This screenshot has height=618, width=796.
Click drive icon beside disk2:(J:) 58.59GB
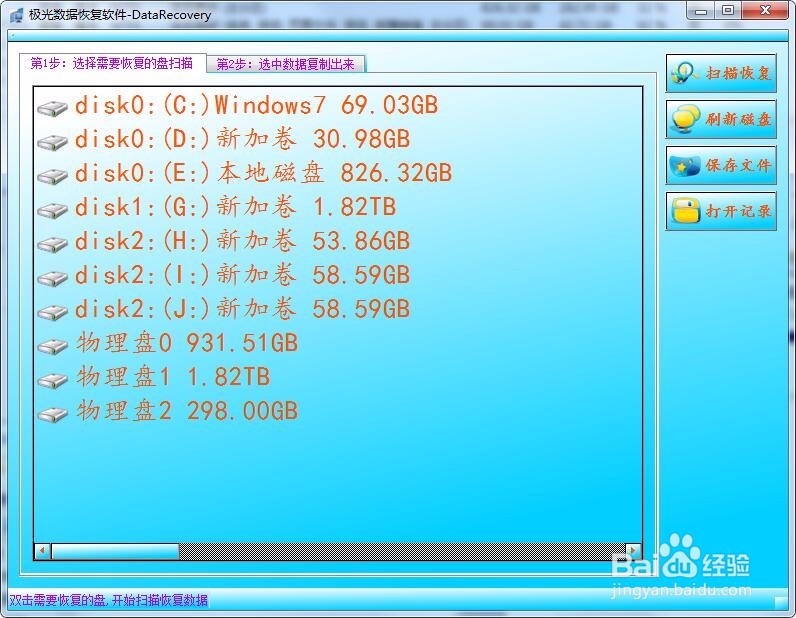(53, 312)
